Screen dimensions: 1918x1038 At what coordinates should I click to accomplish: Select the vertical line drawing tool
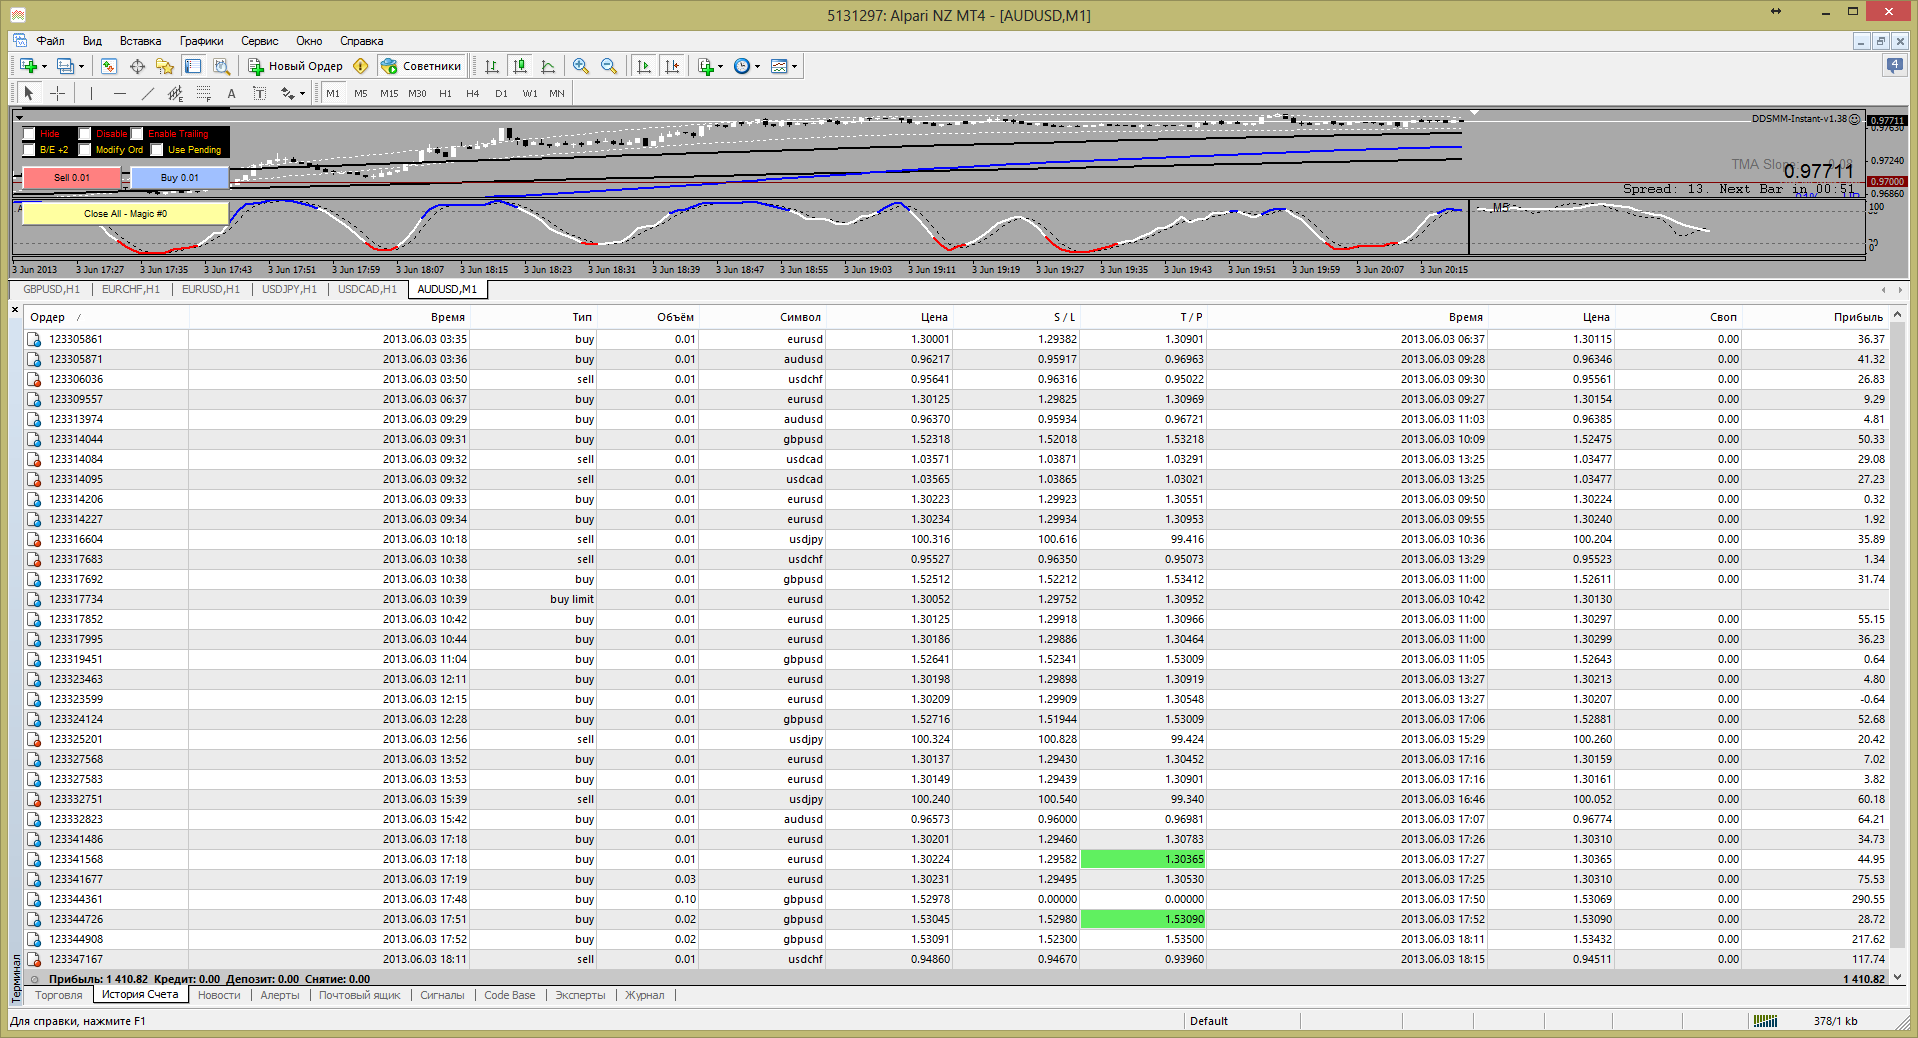(91, 93)
